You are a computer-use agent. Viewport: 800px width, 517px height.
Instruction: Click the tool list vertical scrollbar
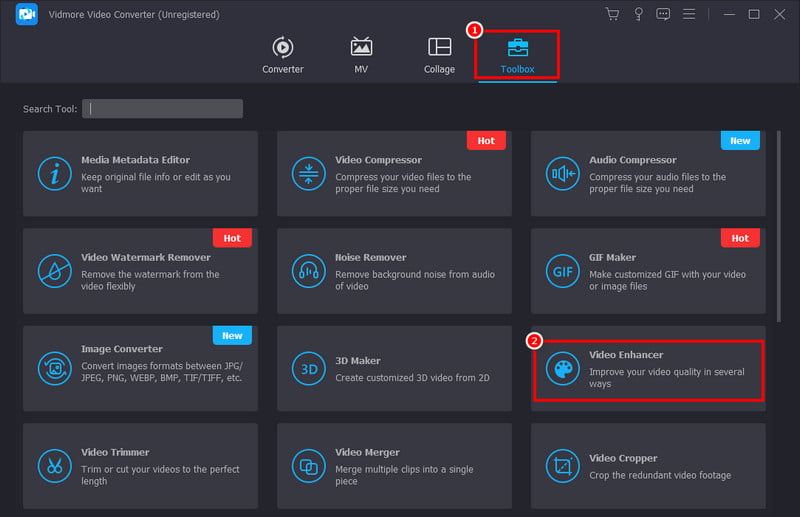[x=779, y=226]
